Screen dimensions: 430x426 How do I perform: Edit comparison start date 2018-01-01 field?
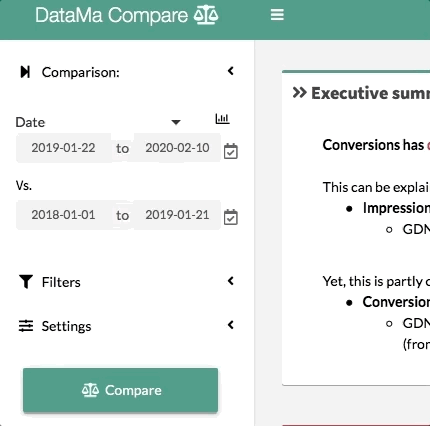63,215
